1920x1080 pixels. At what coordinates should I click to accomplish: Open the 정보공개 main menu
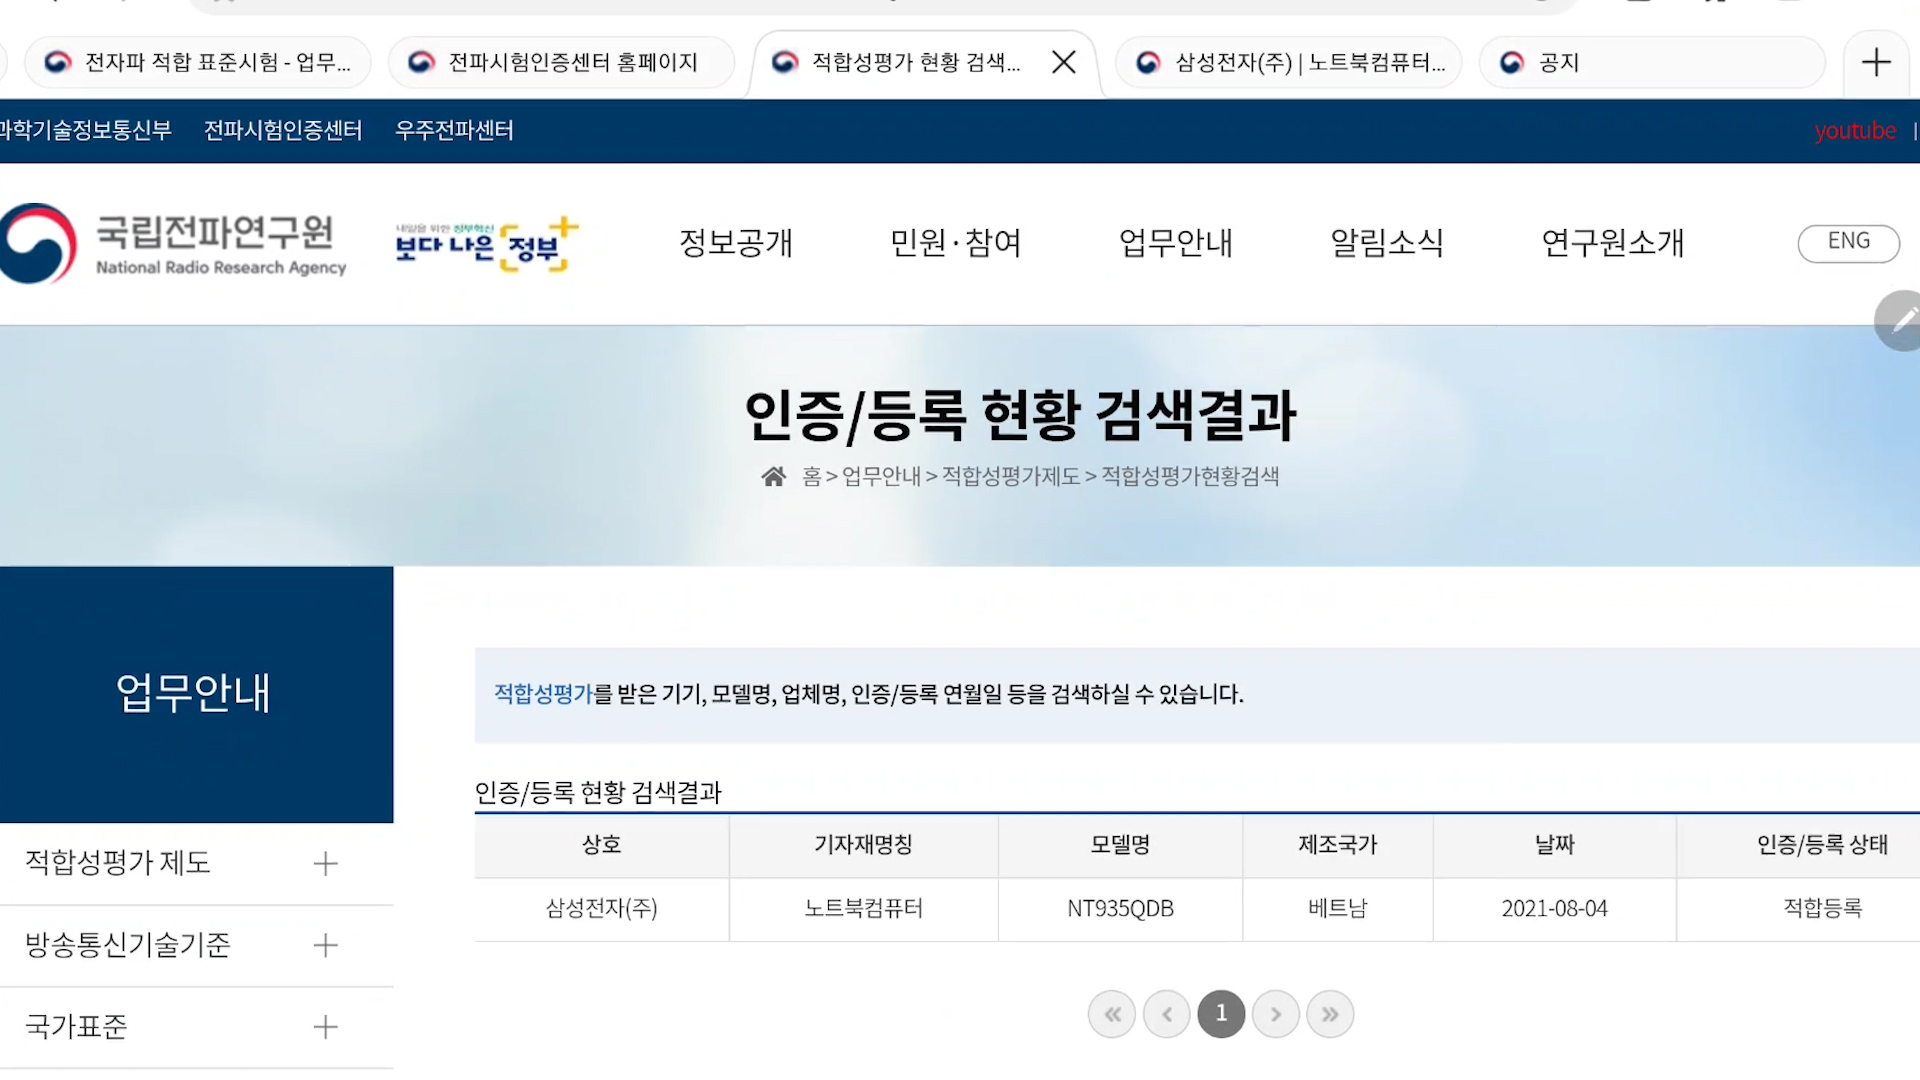click(736, 243)
